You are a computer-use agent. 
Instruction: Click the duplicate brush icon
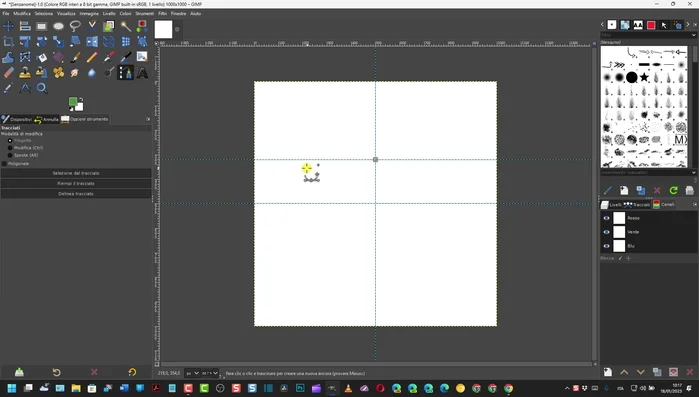[x=641, y=191]
